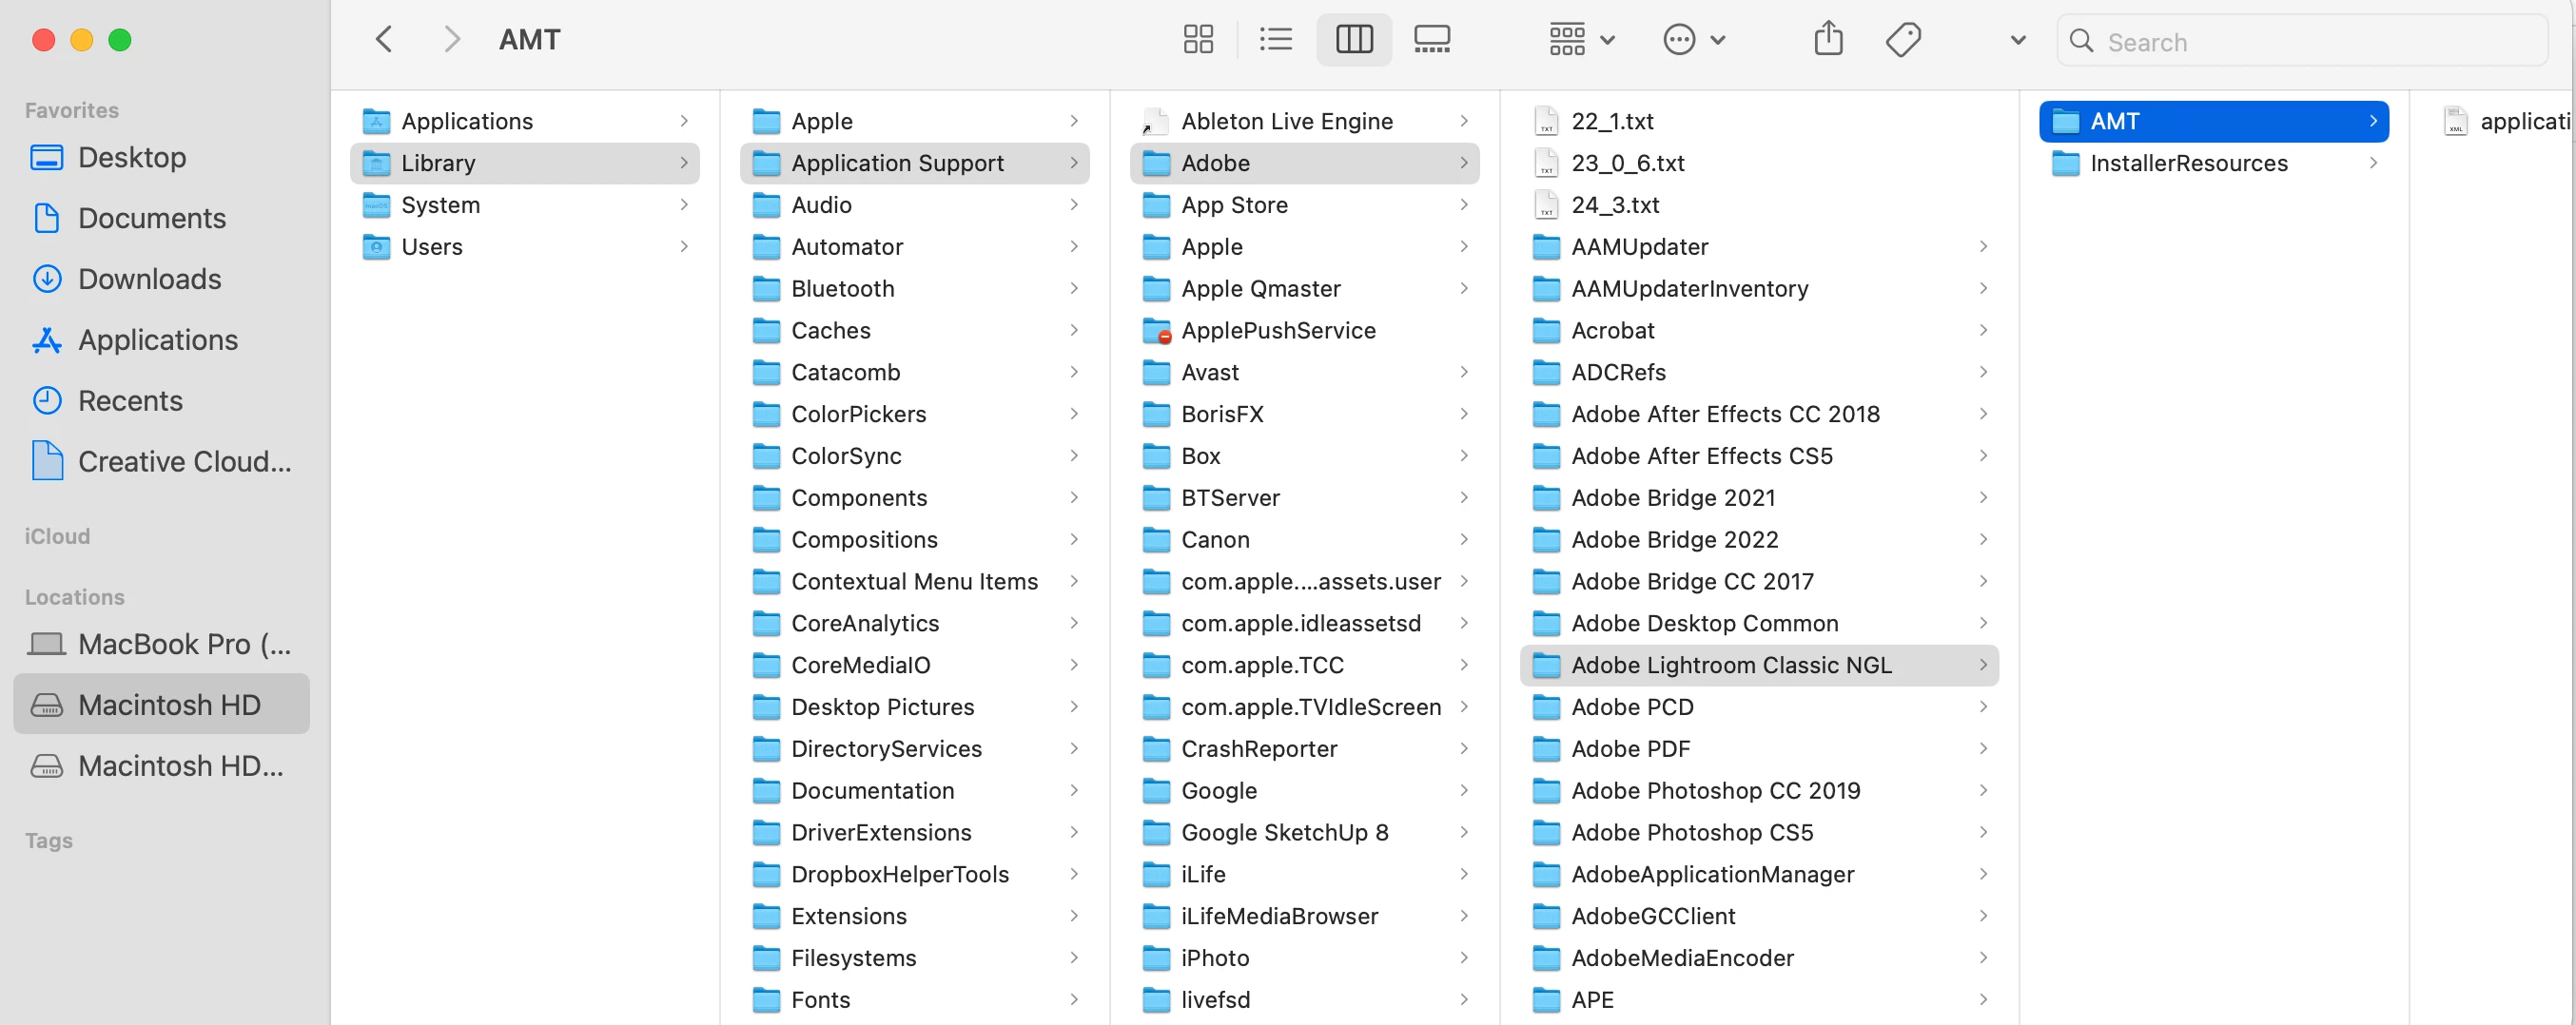Open Desktop in the sidebar
Viewport: 2576px width, 1025px height.
point(160,157)
